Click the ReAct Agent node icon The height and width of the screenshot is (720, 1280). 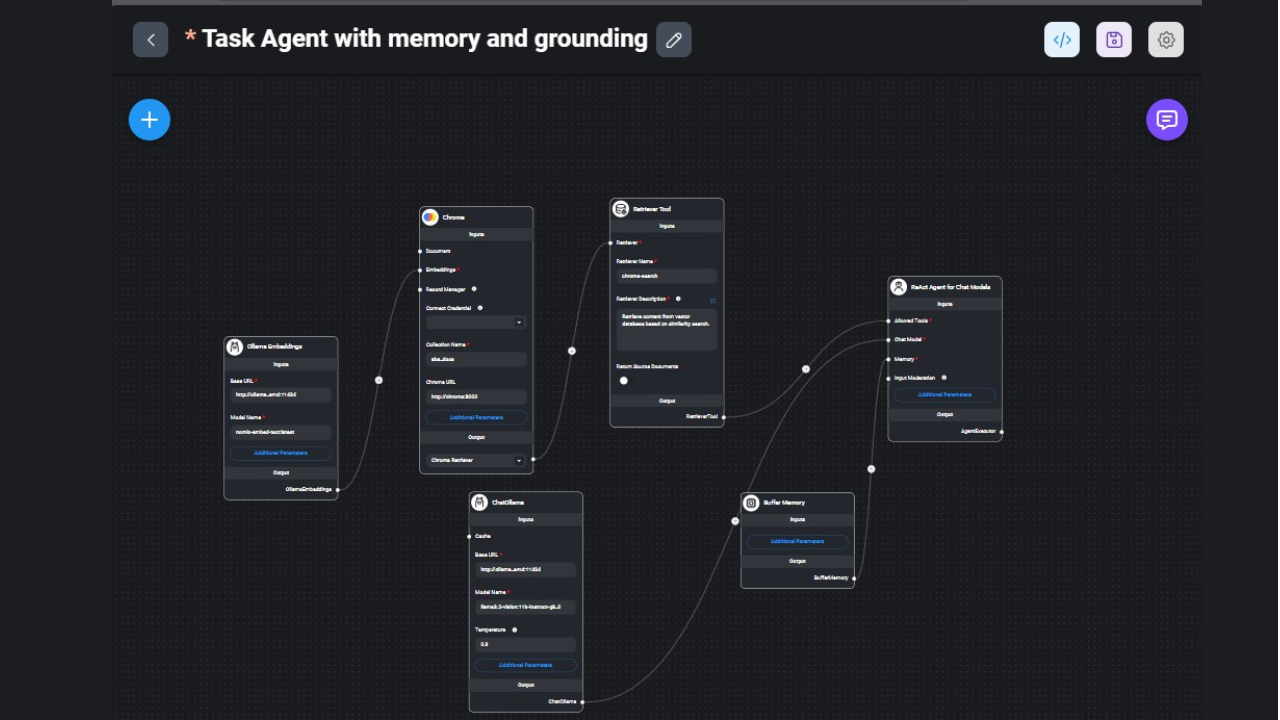click(x=899, y=287)
